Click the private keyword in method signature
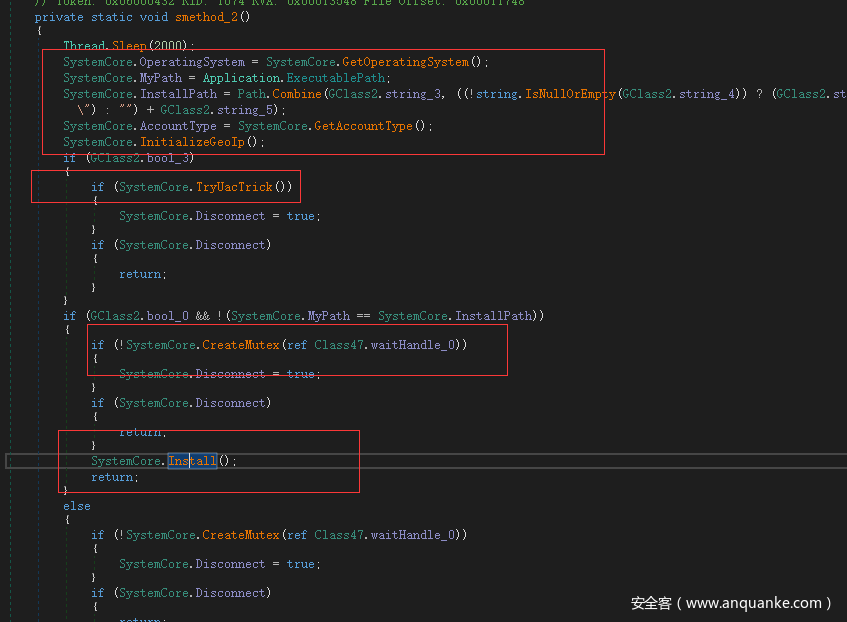847x622 pixels. 58,17
